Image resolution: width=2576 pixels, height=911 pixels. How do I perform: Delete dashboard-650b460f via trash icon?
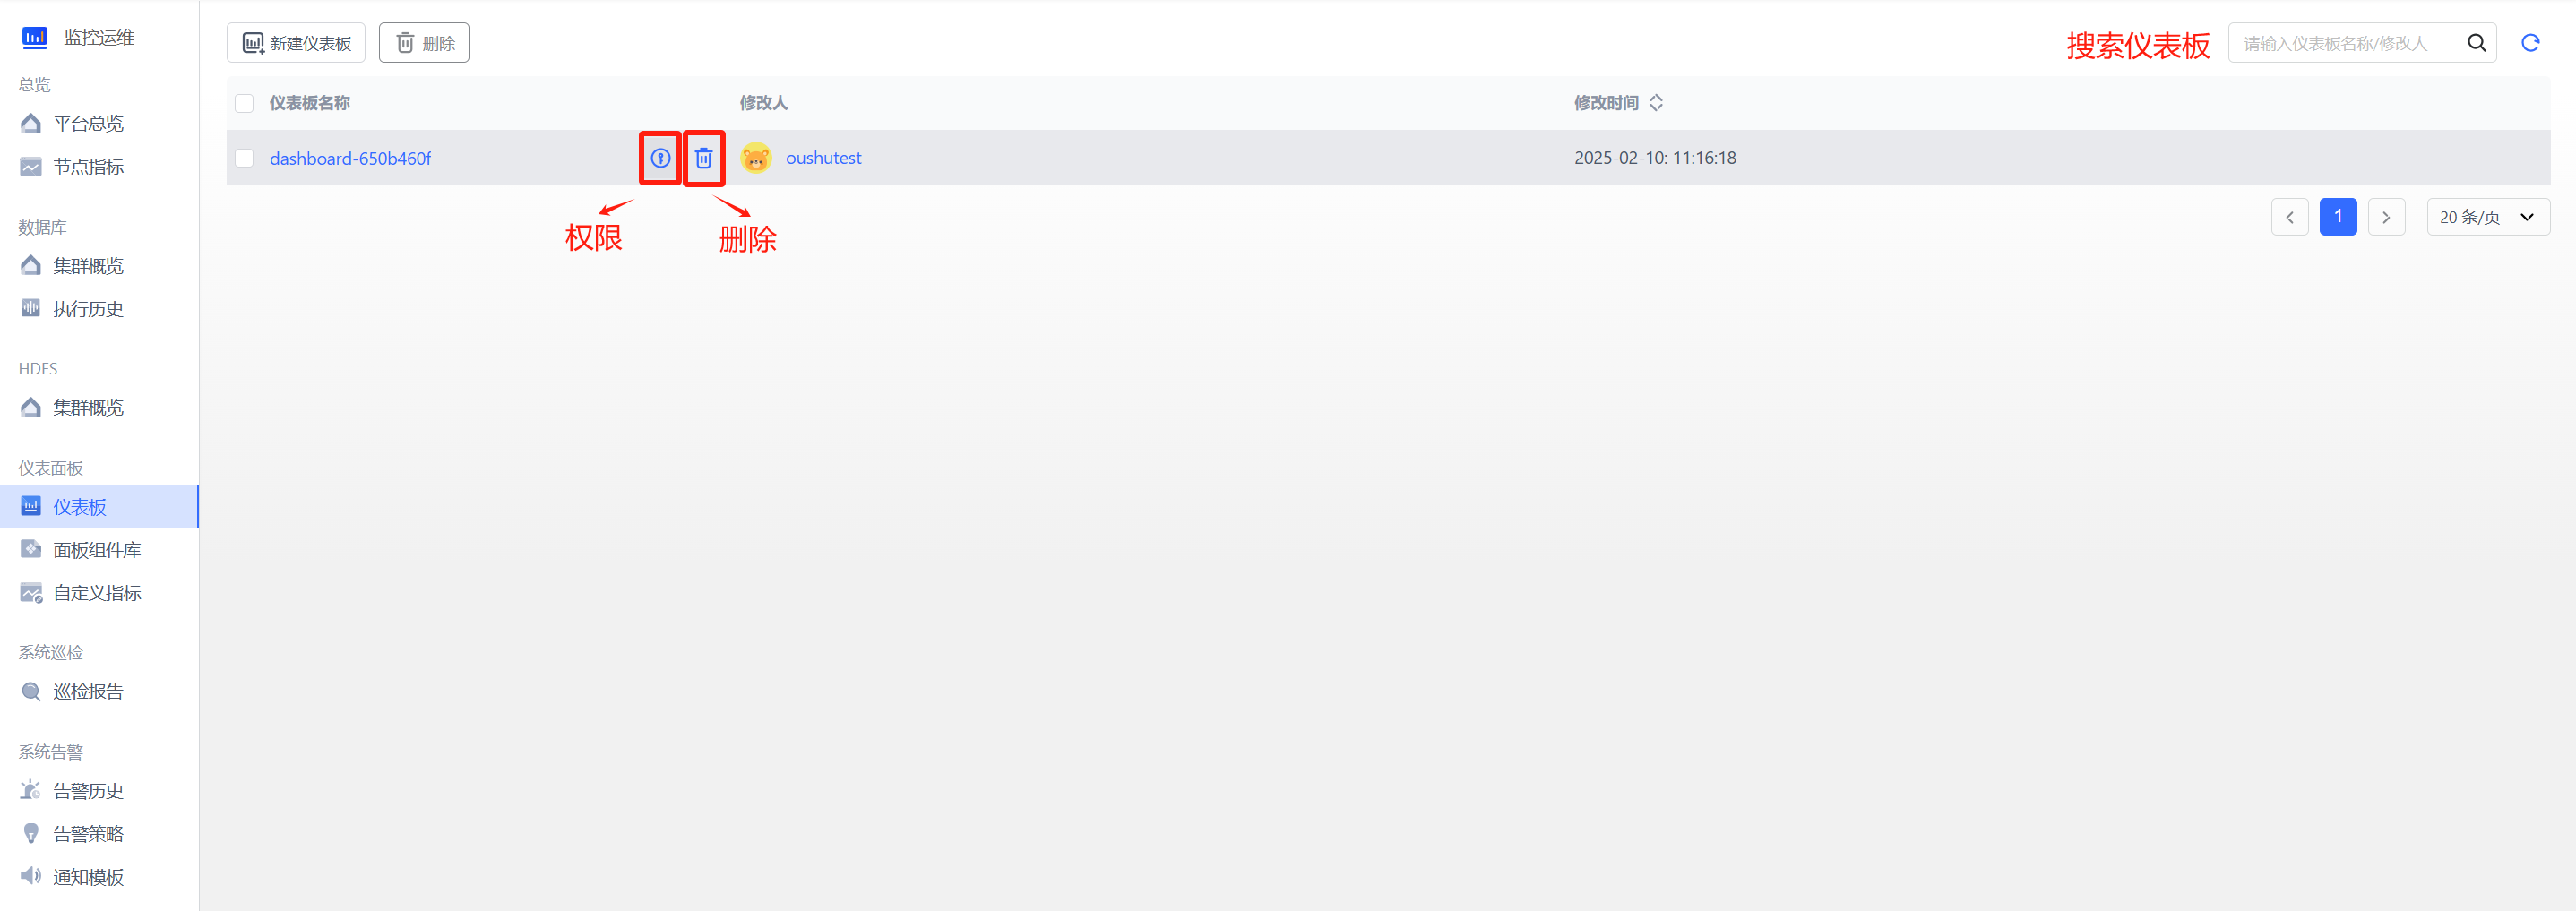coord(704,158)
